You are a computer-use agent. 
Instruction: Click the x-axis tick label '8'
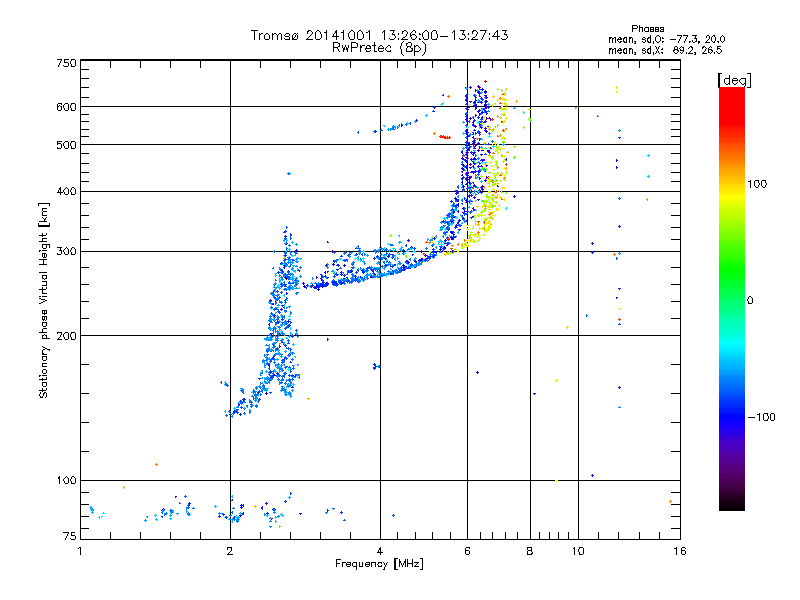click(x=530, y=551)
